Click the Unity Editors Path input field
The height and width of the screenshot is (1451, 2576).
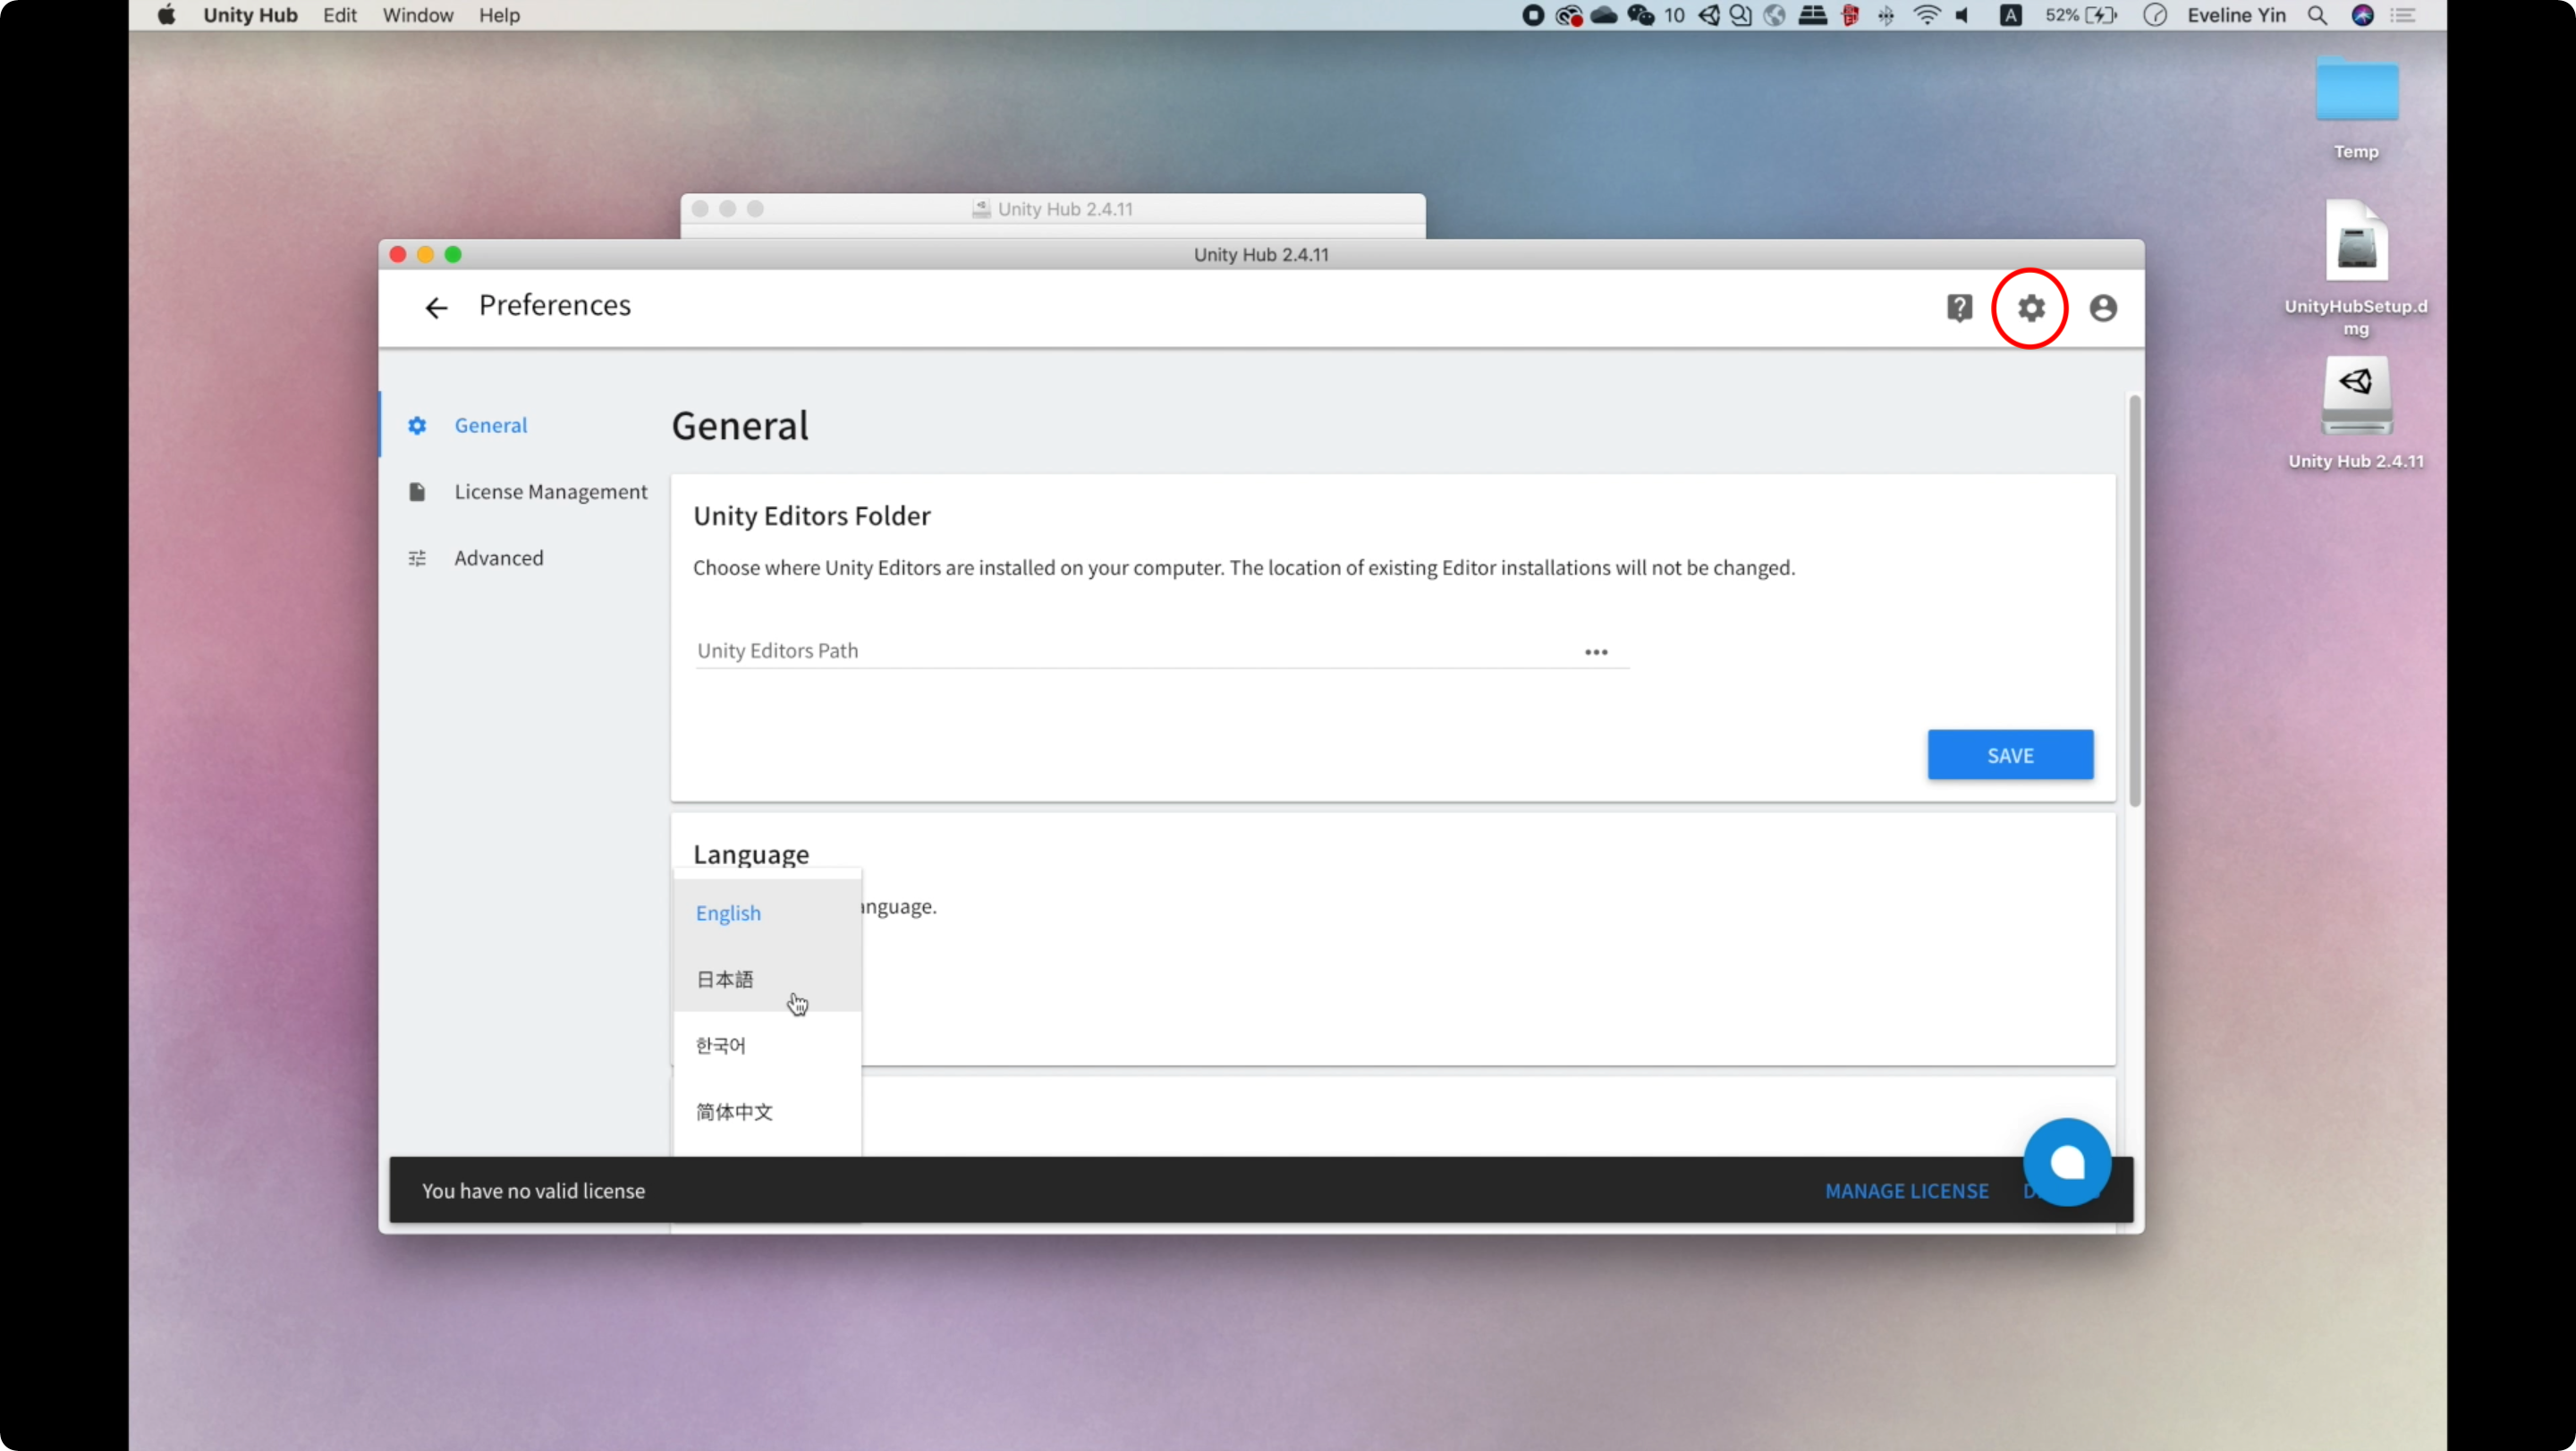(1130, 651)
